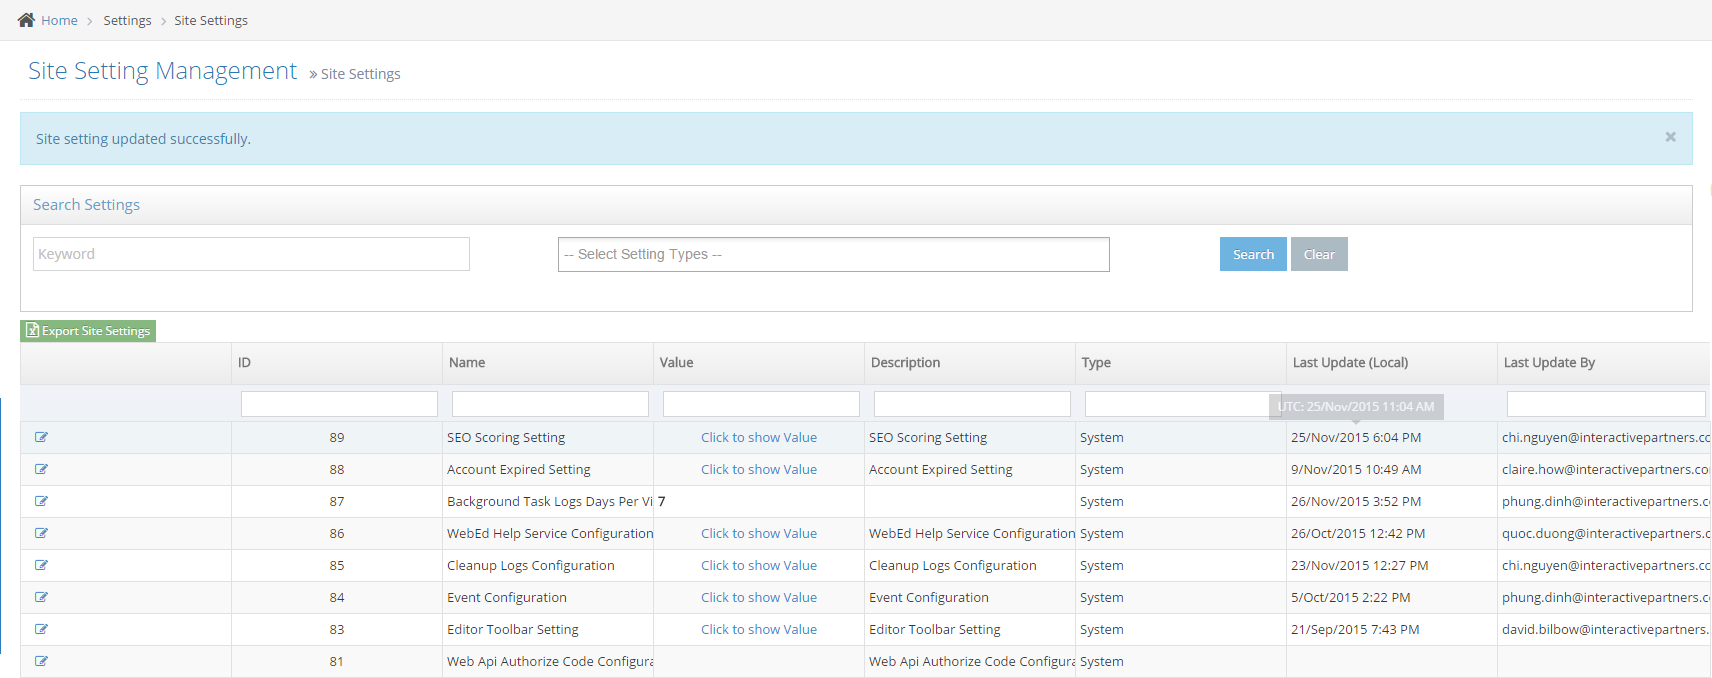Open the Settings breadcrumb item
This screenshot has width=1712, height=678.
click(x=127, y=20)
